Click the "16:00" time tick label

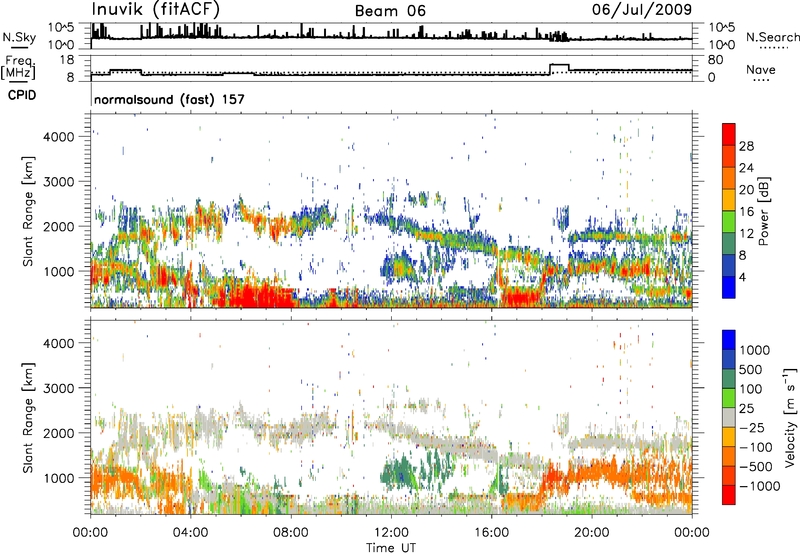[491, 533]
